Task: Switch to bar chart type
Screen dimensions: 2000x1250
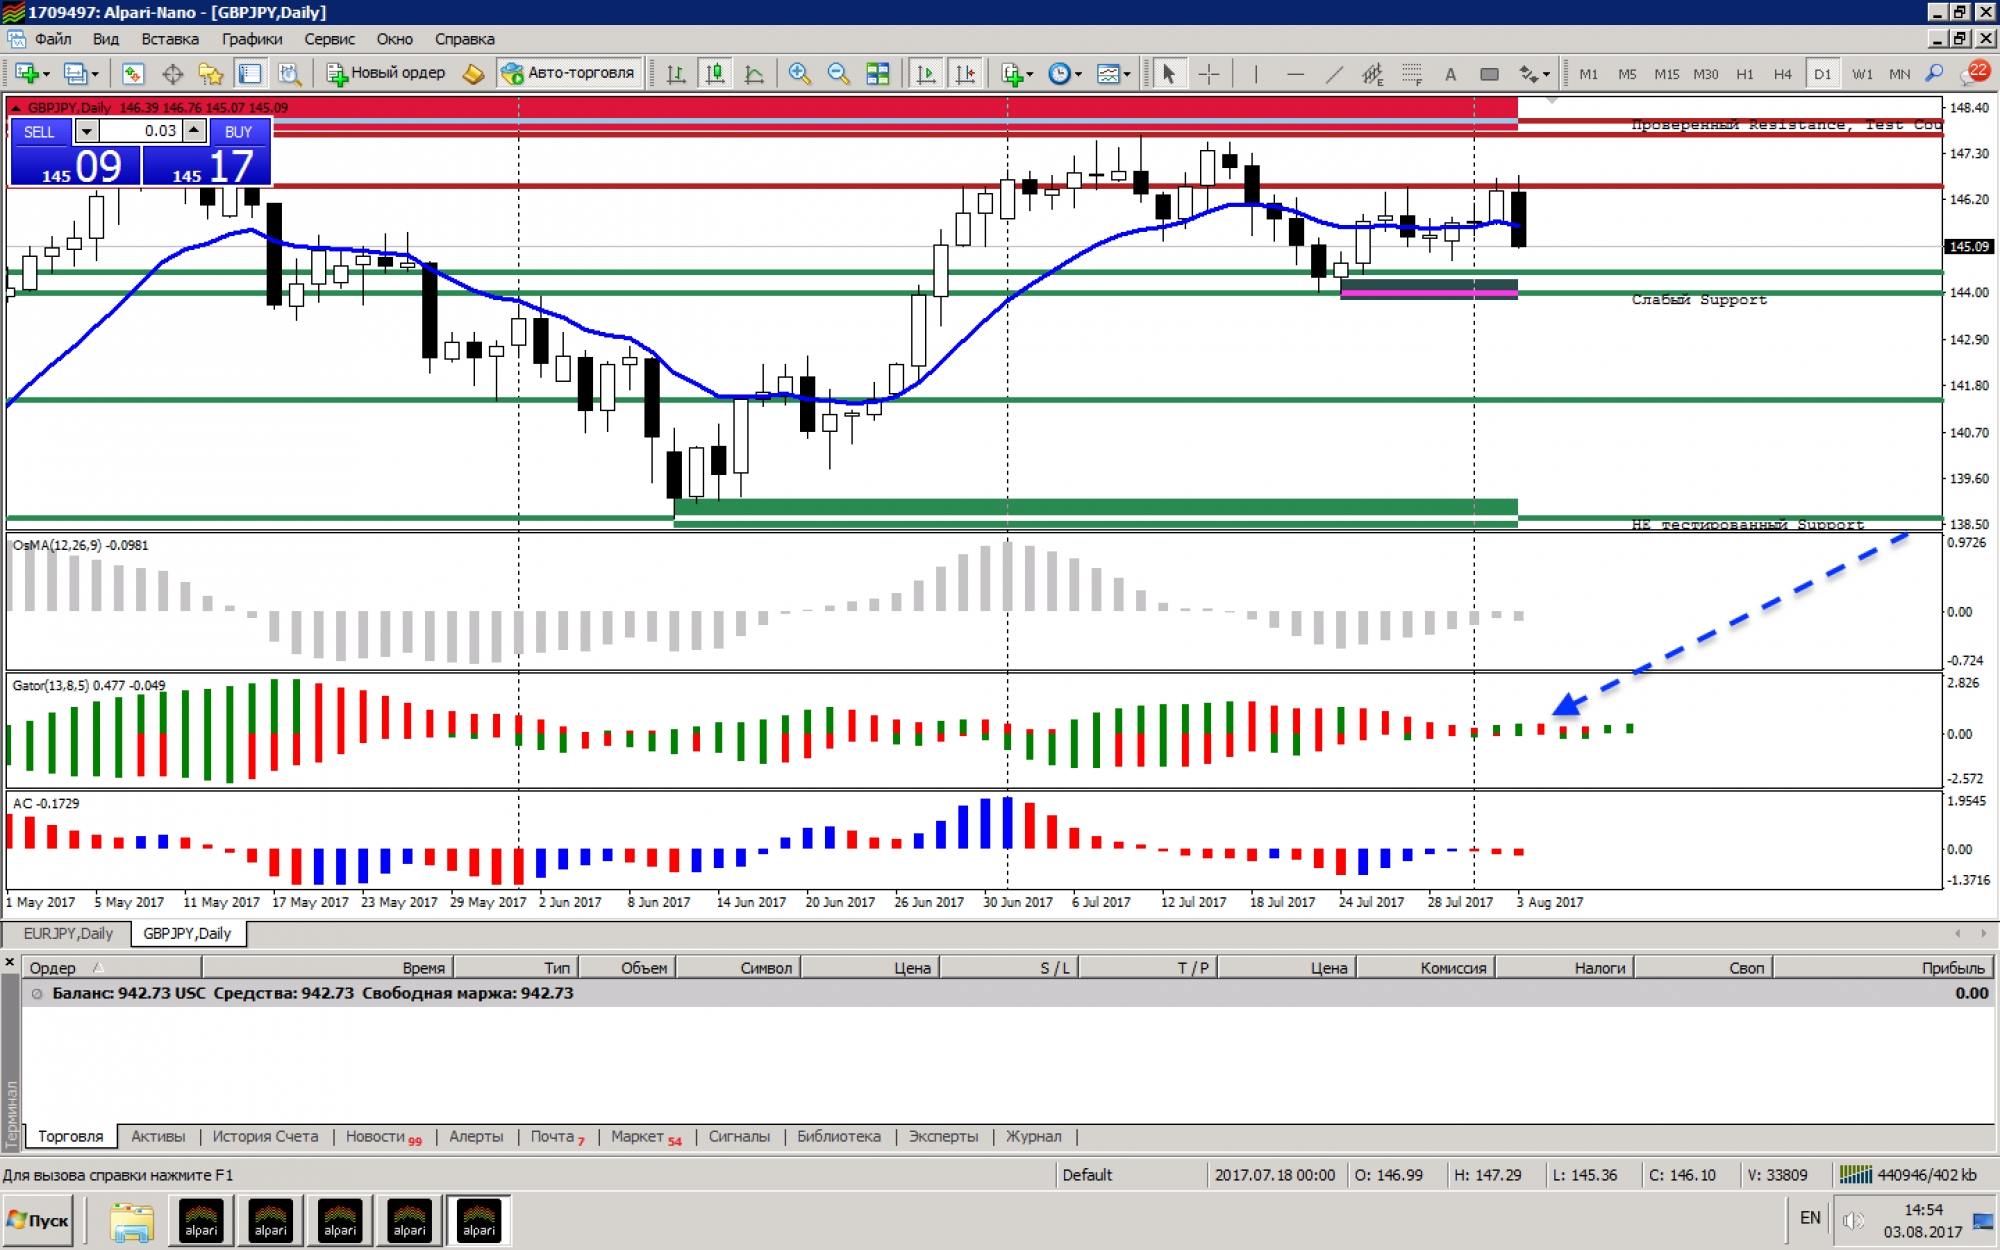Action: pyautogui.click(x=676, y=73)
